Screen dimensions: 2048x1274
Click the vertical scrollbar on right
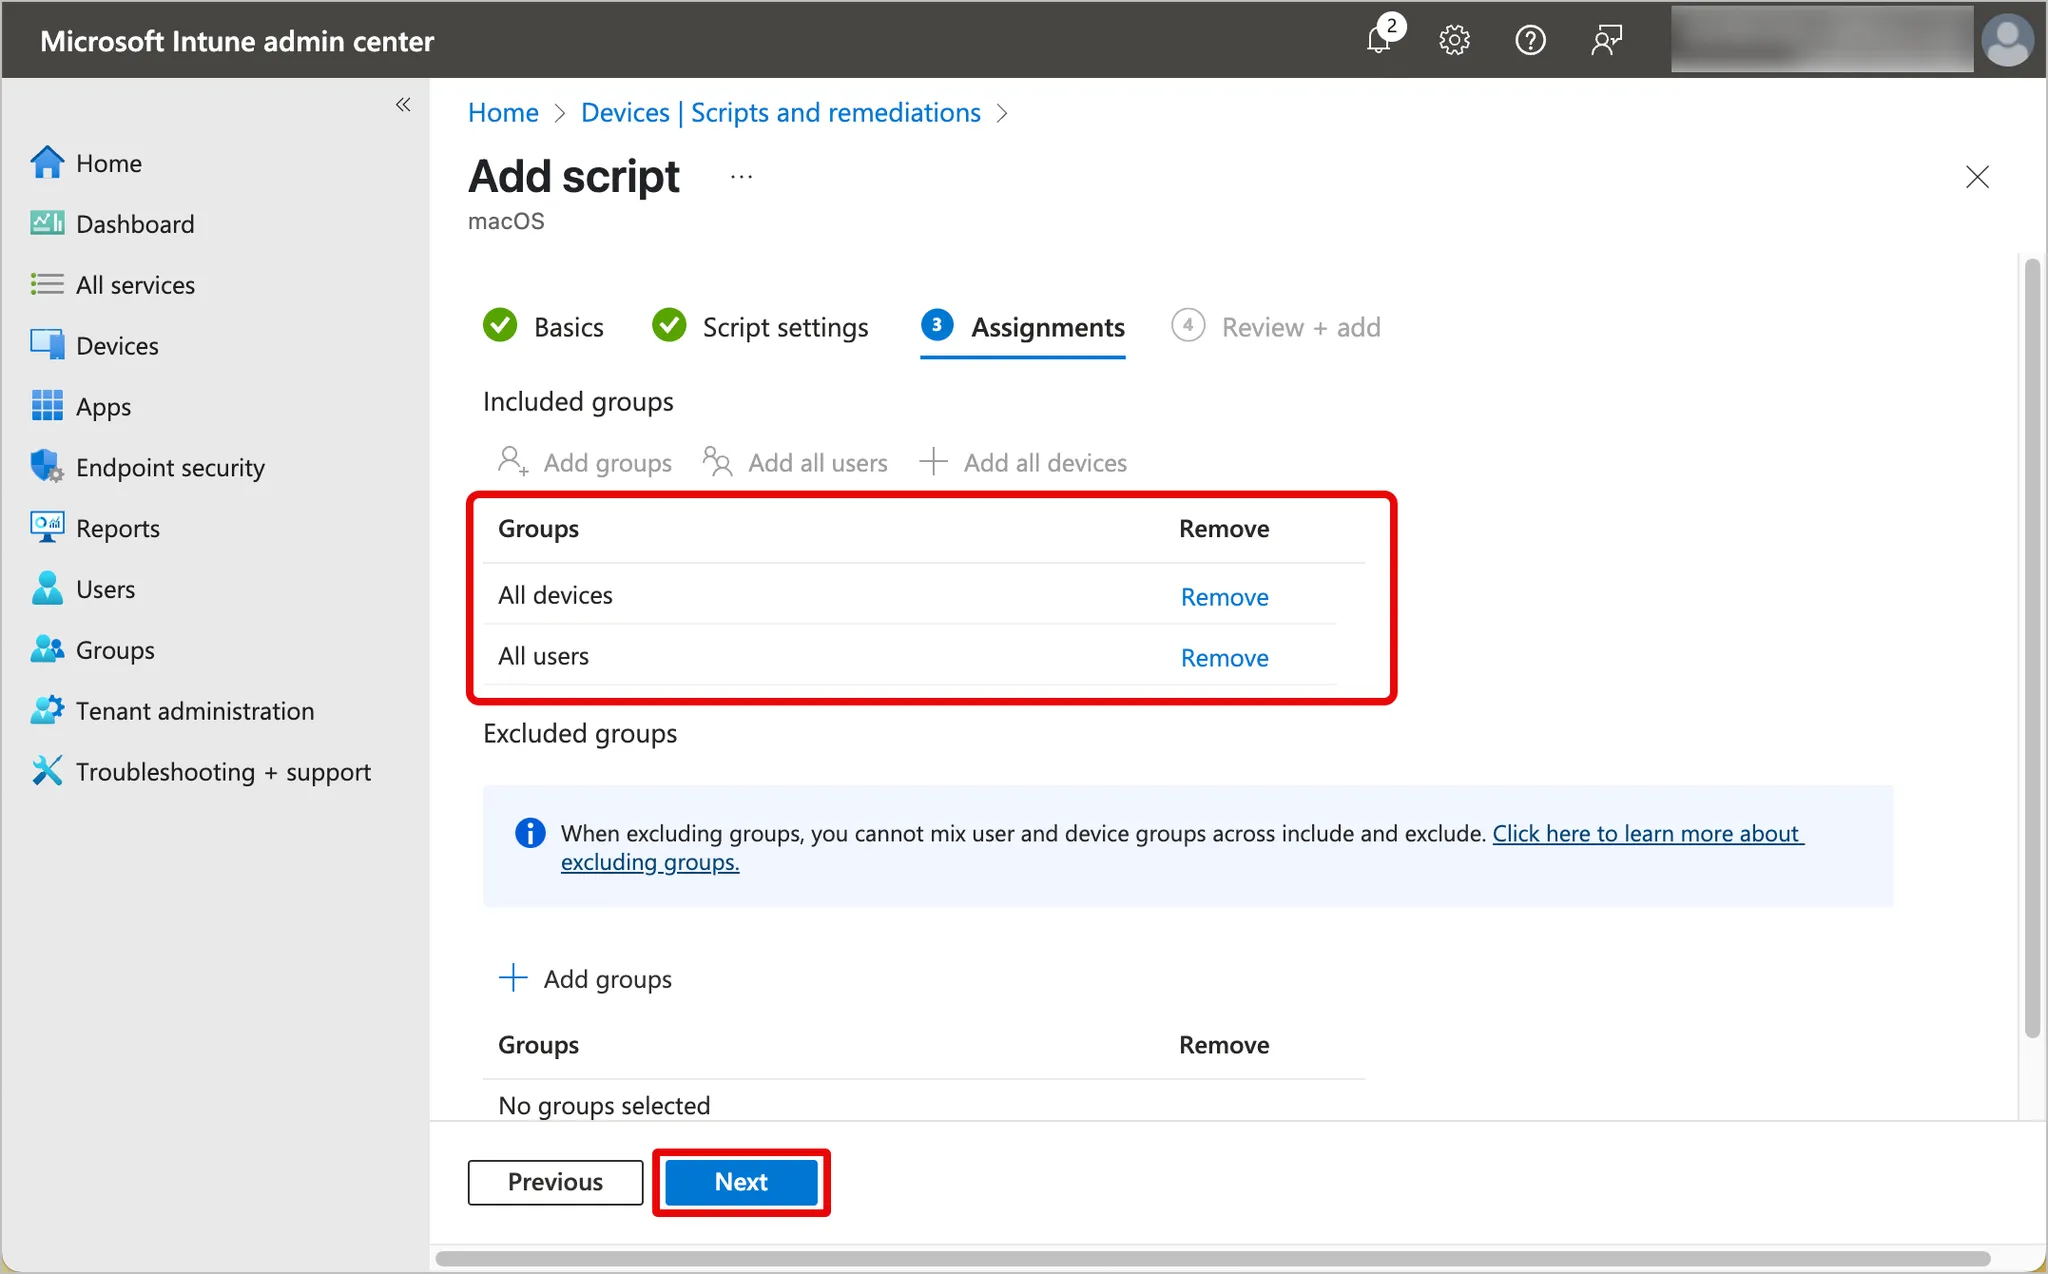tap(2031, 650)
